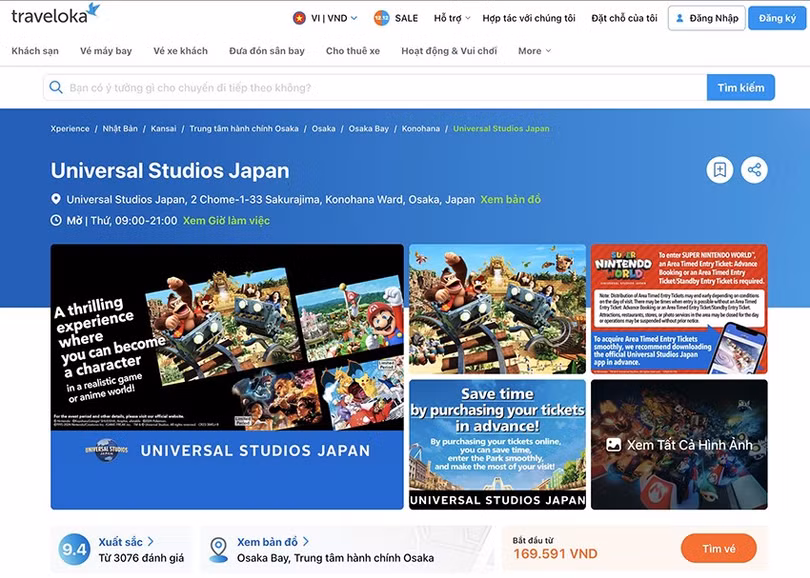Image resolution: width=810 pixels, height=578 pixels.
Task: Go to Osaka breadcrumb
Action: pyautogui.click(x=323, y=129)
